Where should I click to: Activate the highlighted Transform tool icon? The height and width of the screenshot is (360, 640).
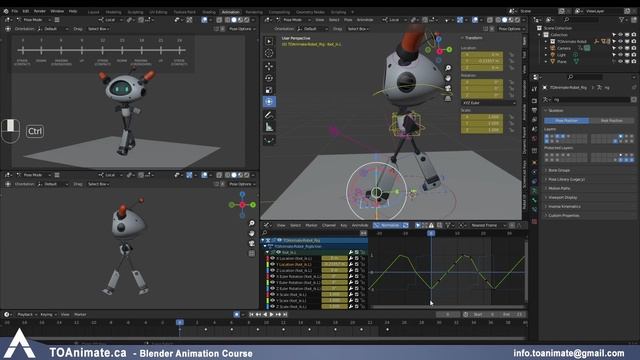(x=269, y=102)
